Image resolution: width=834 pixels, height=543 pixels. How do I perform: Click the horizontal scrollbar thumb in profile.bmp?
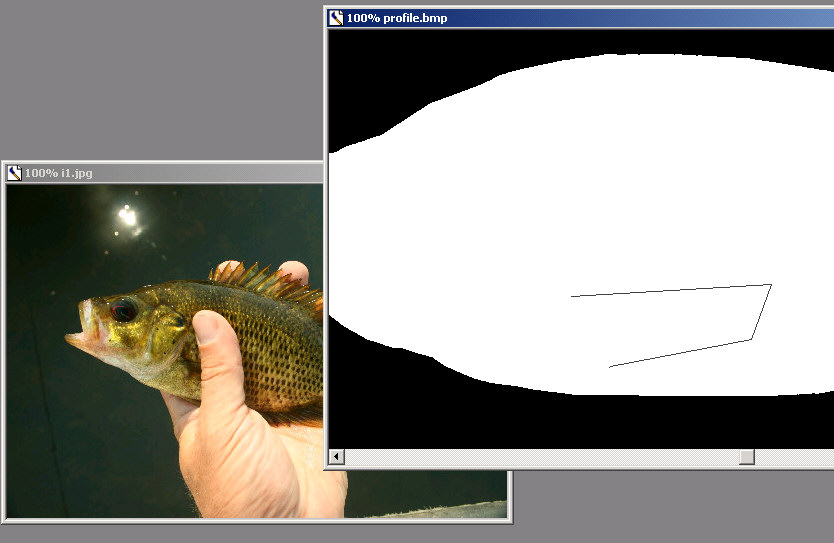(747, 456)
